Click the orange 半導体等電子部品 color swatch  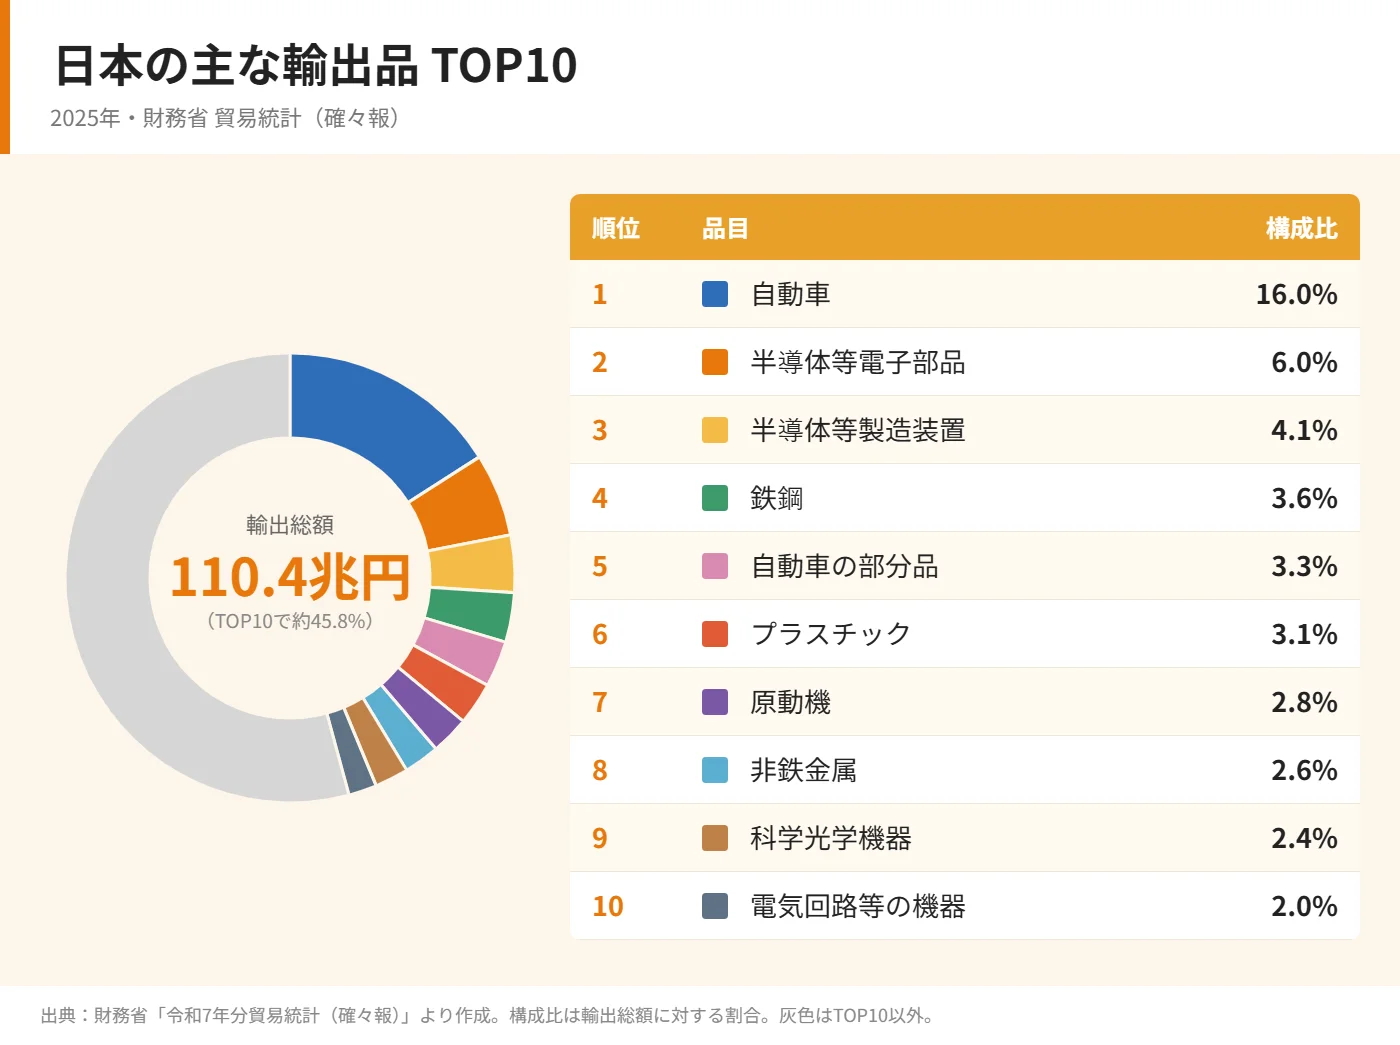[715, 362]
